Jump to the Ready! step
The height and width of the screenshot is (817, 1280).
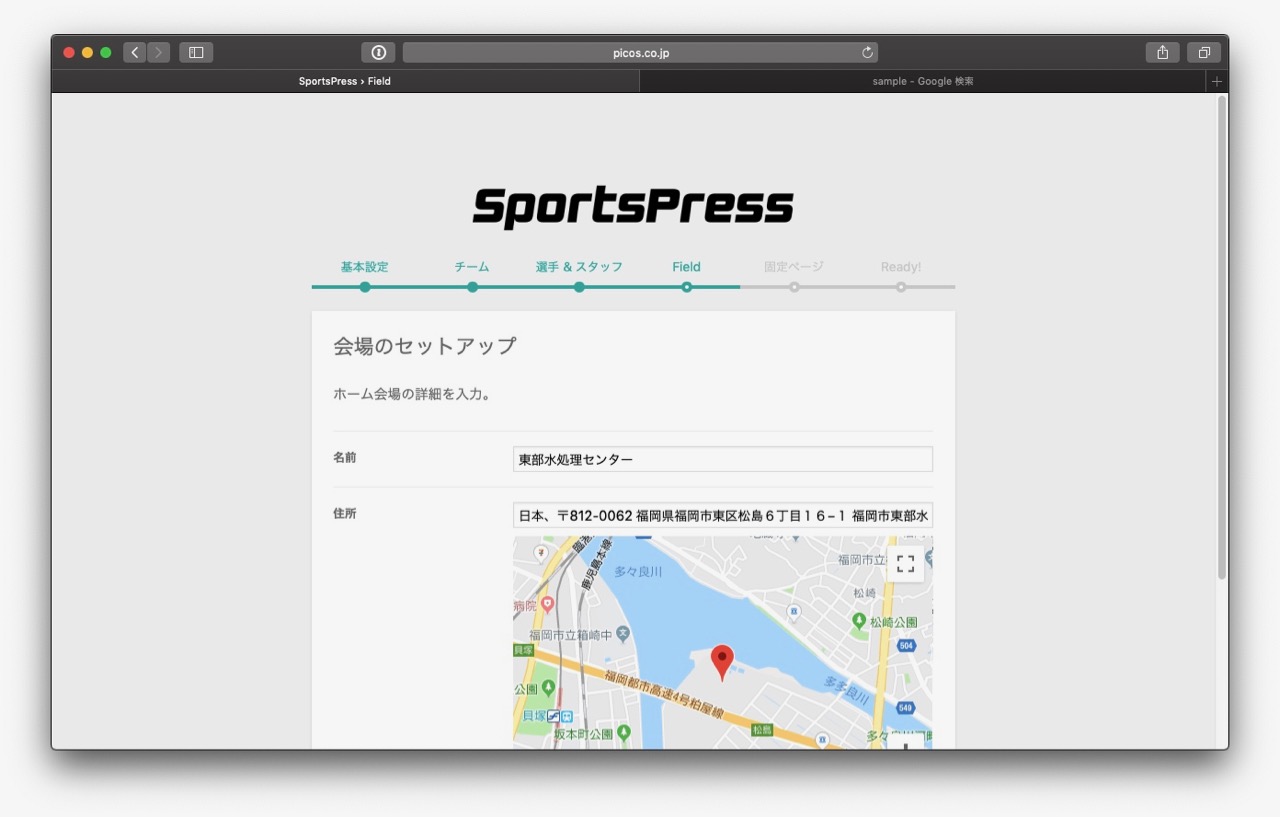pos(901,267)
